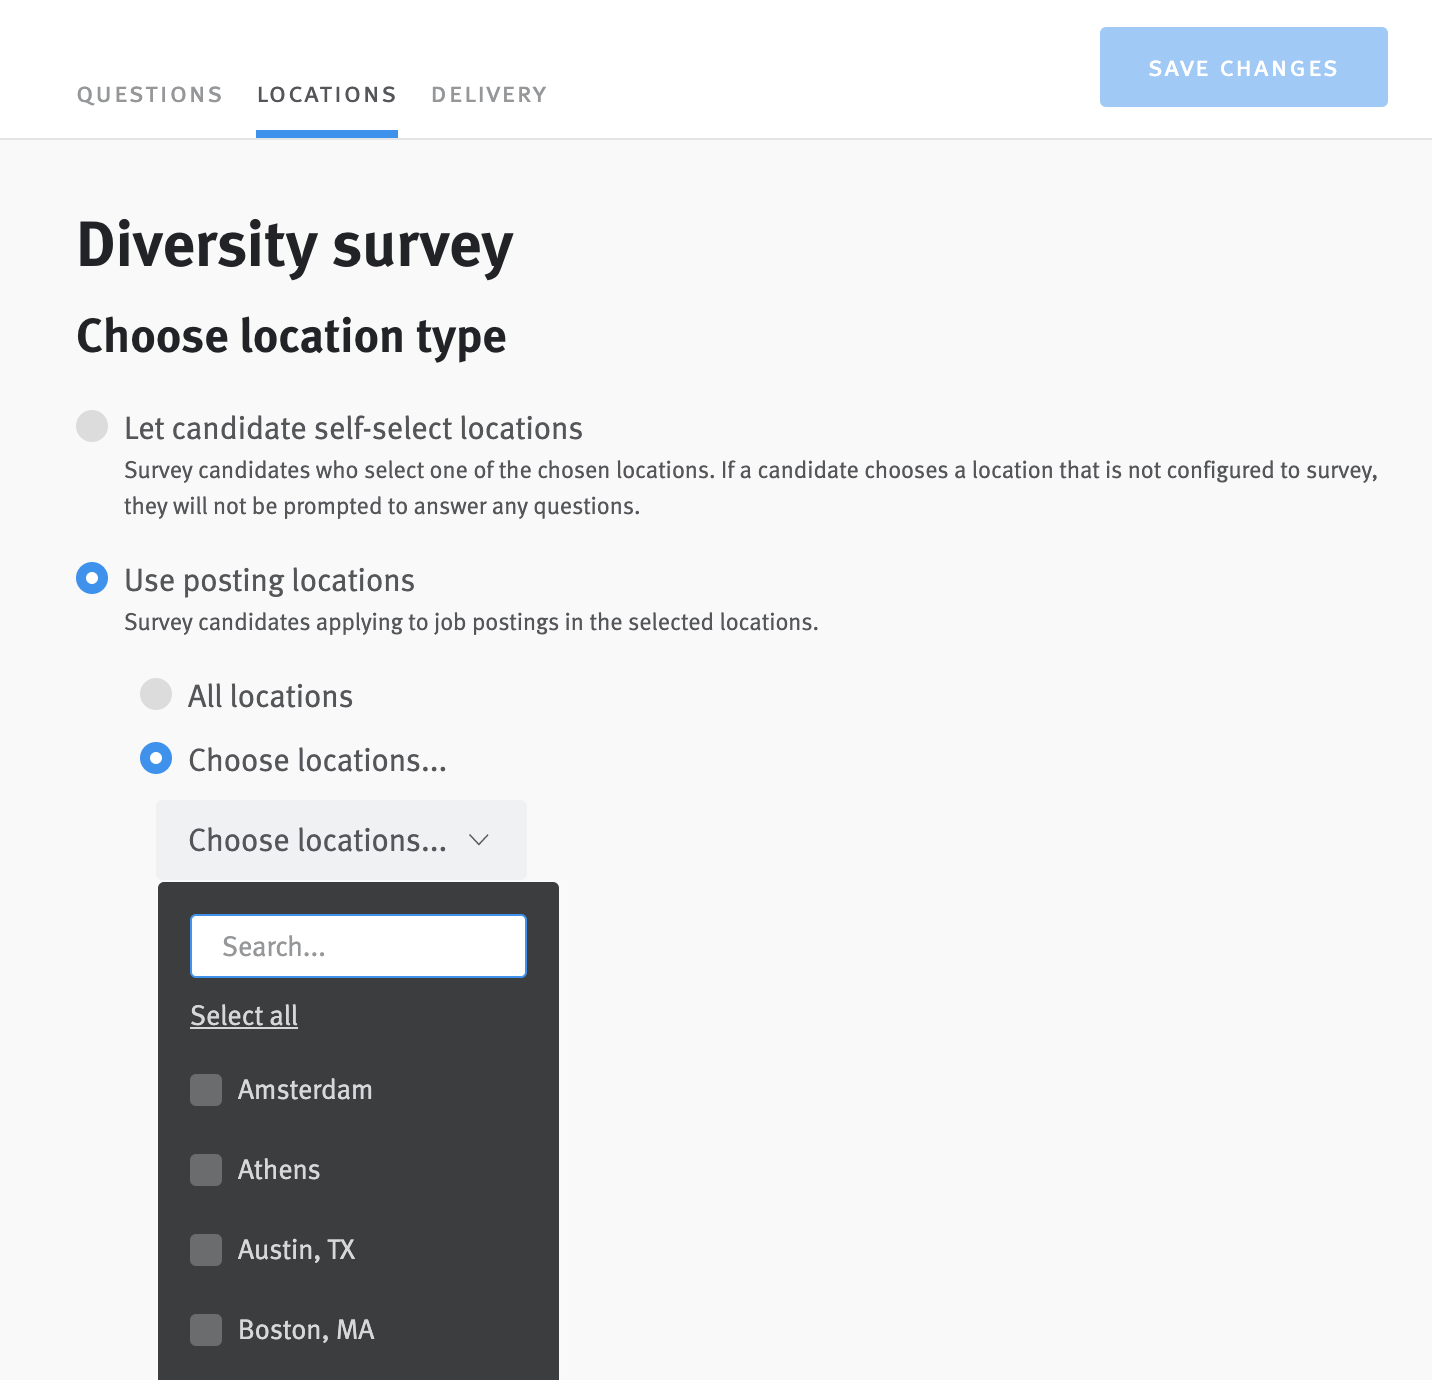Screen dimensions: 1432x1380
Task: Open the Locations tab
Action: point(326,94)
